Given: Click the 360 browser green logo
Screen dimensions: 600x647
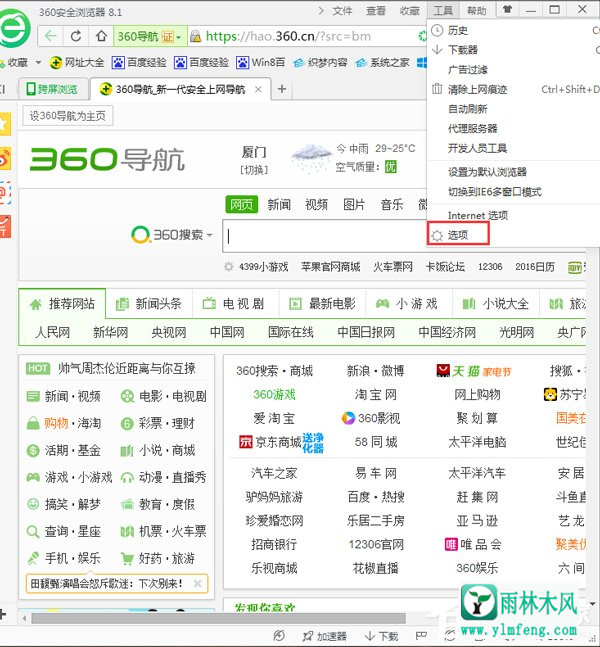Looking at the screenshot, I should tap(13, 28).
